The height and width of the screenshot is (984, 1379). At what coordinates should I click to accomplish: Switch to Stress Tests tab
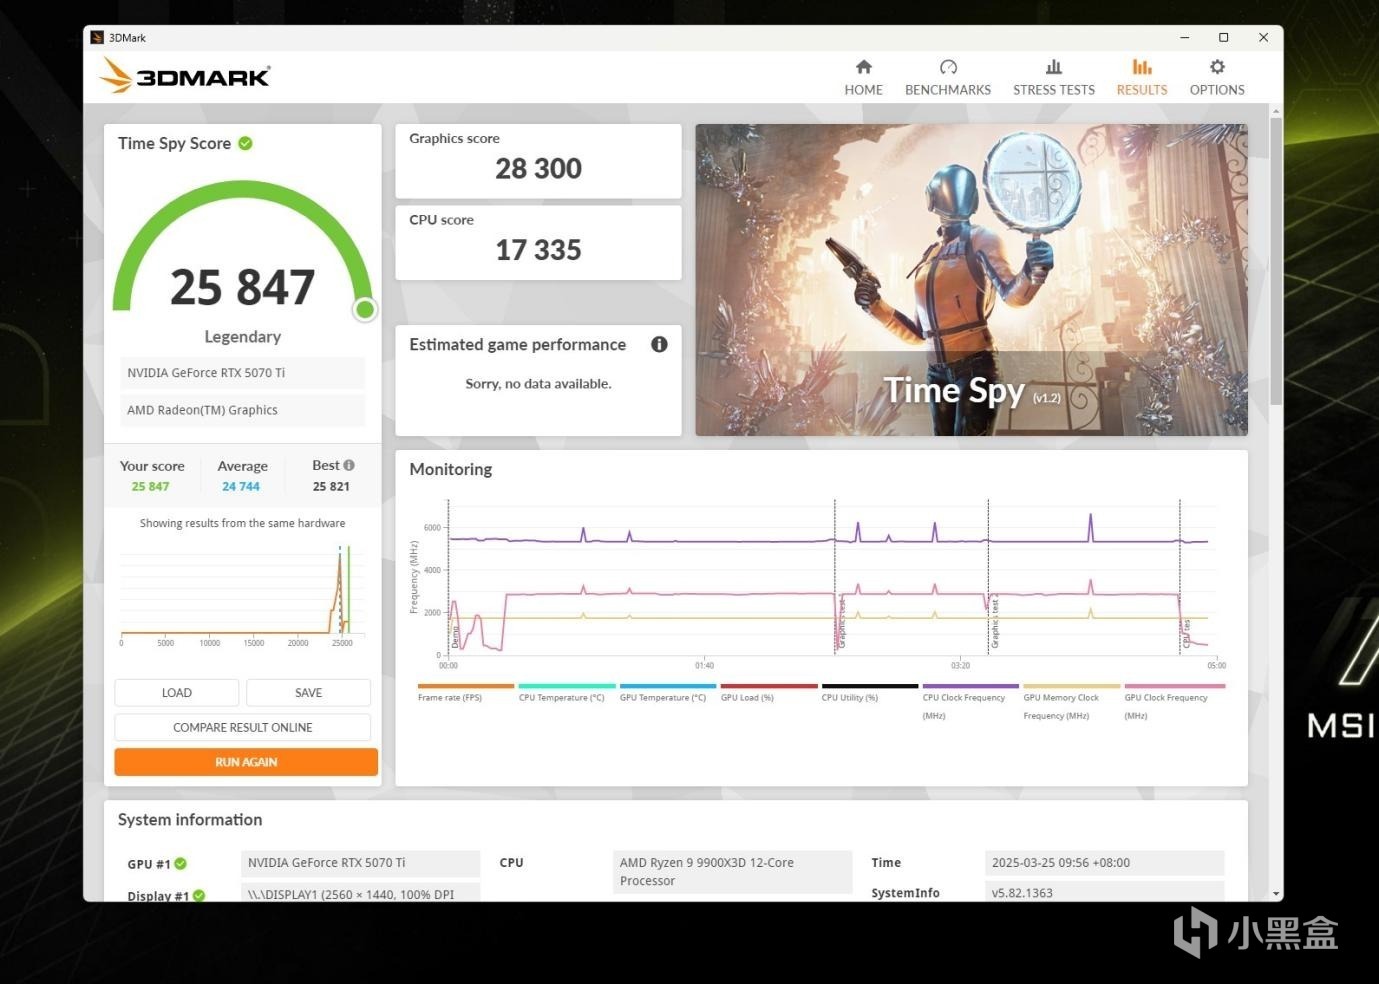point(1054,77)
